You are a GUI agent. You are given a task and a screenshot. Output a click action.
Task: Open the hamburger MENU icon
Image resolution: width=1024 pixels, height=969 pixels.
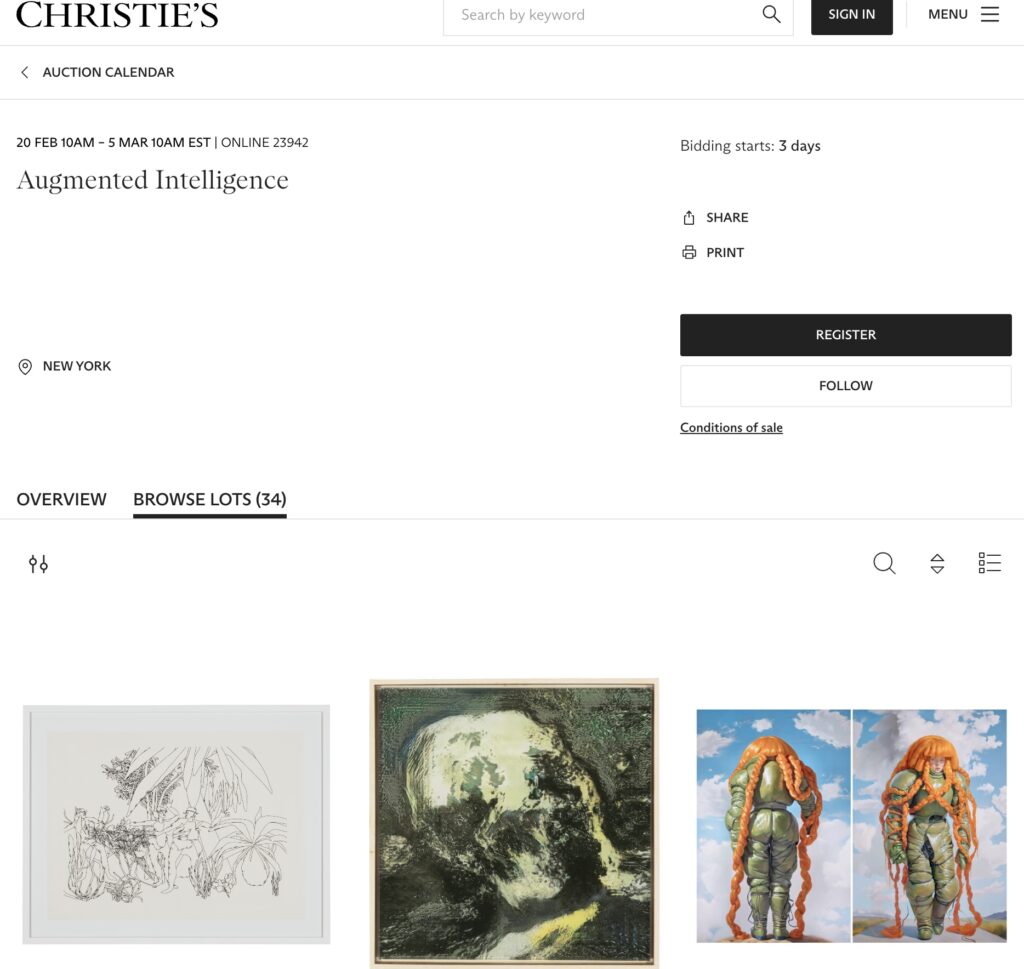(990, 14)
